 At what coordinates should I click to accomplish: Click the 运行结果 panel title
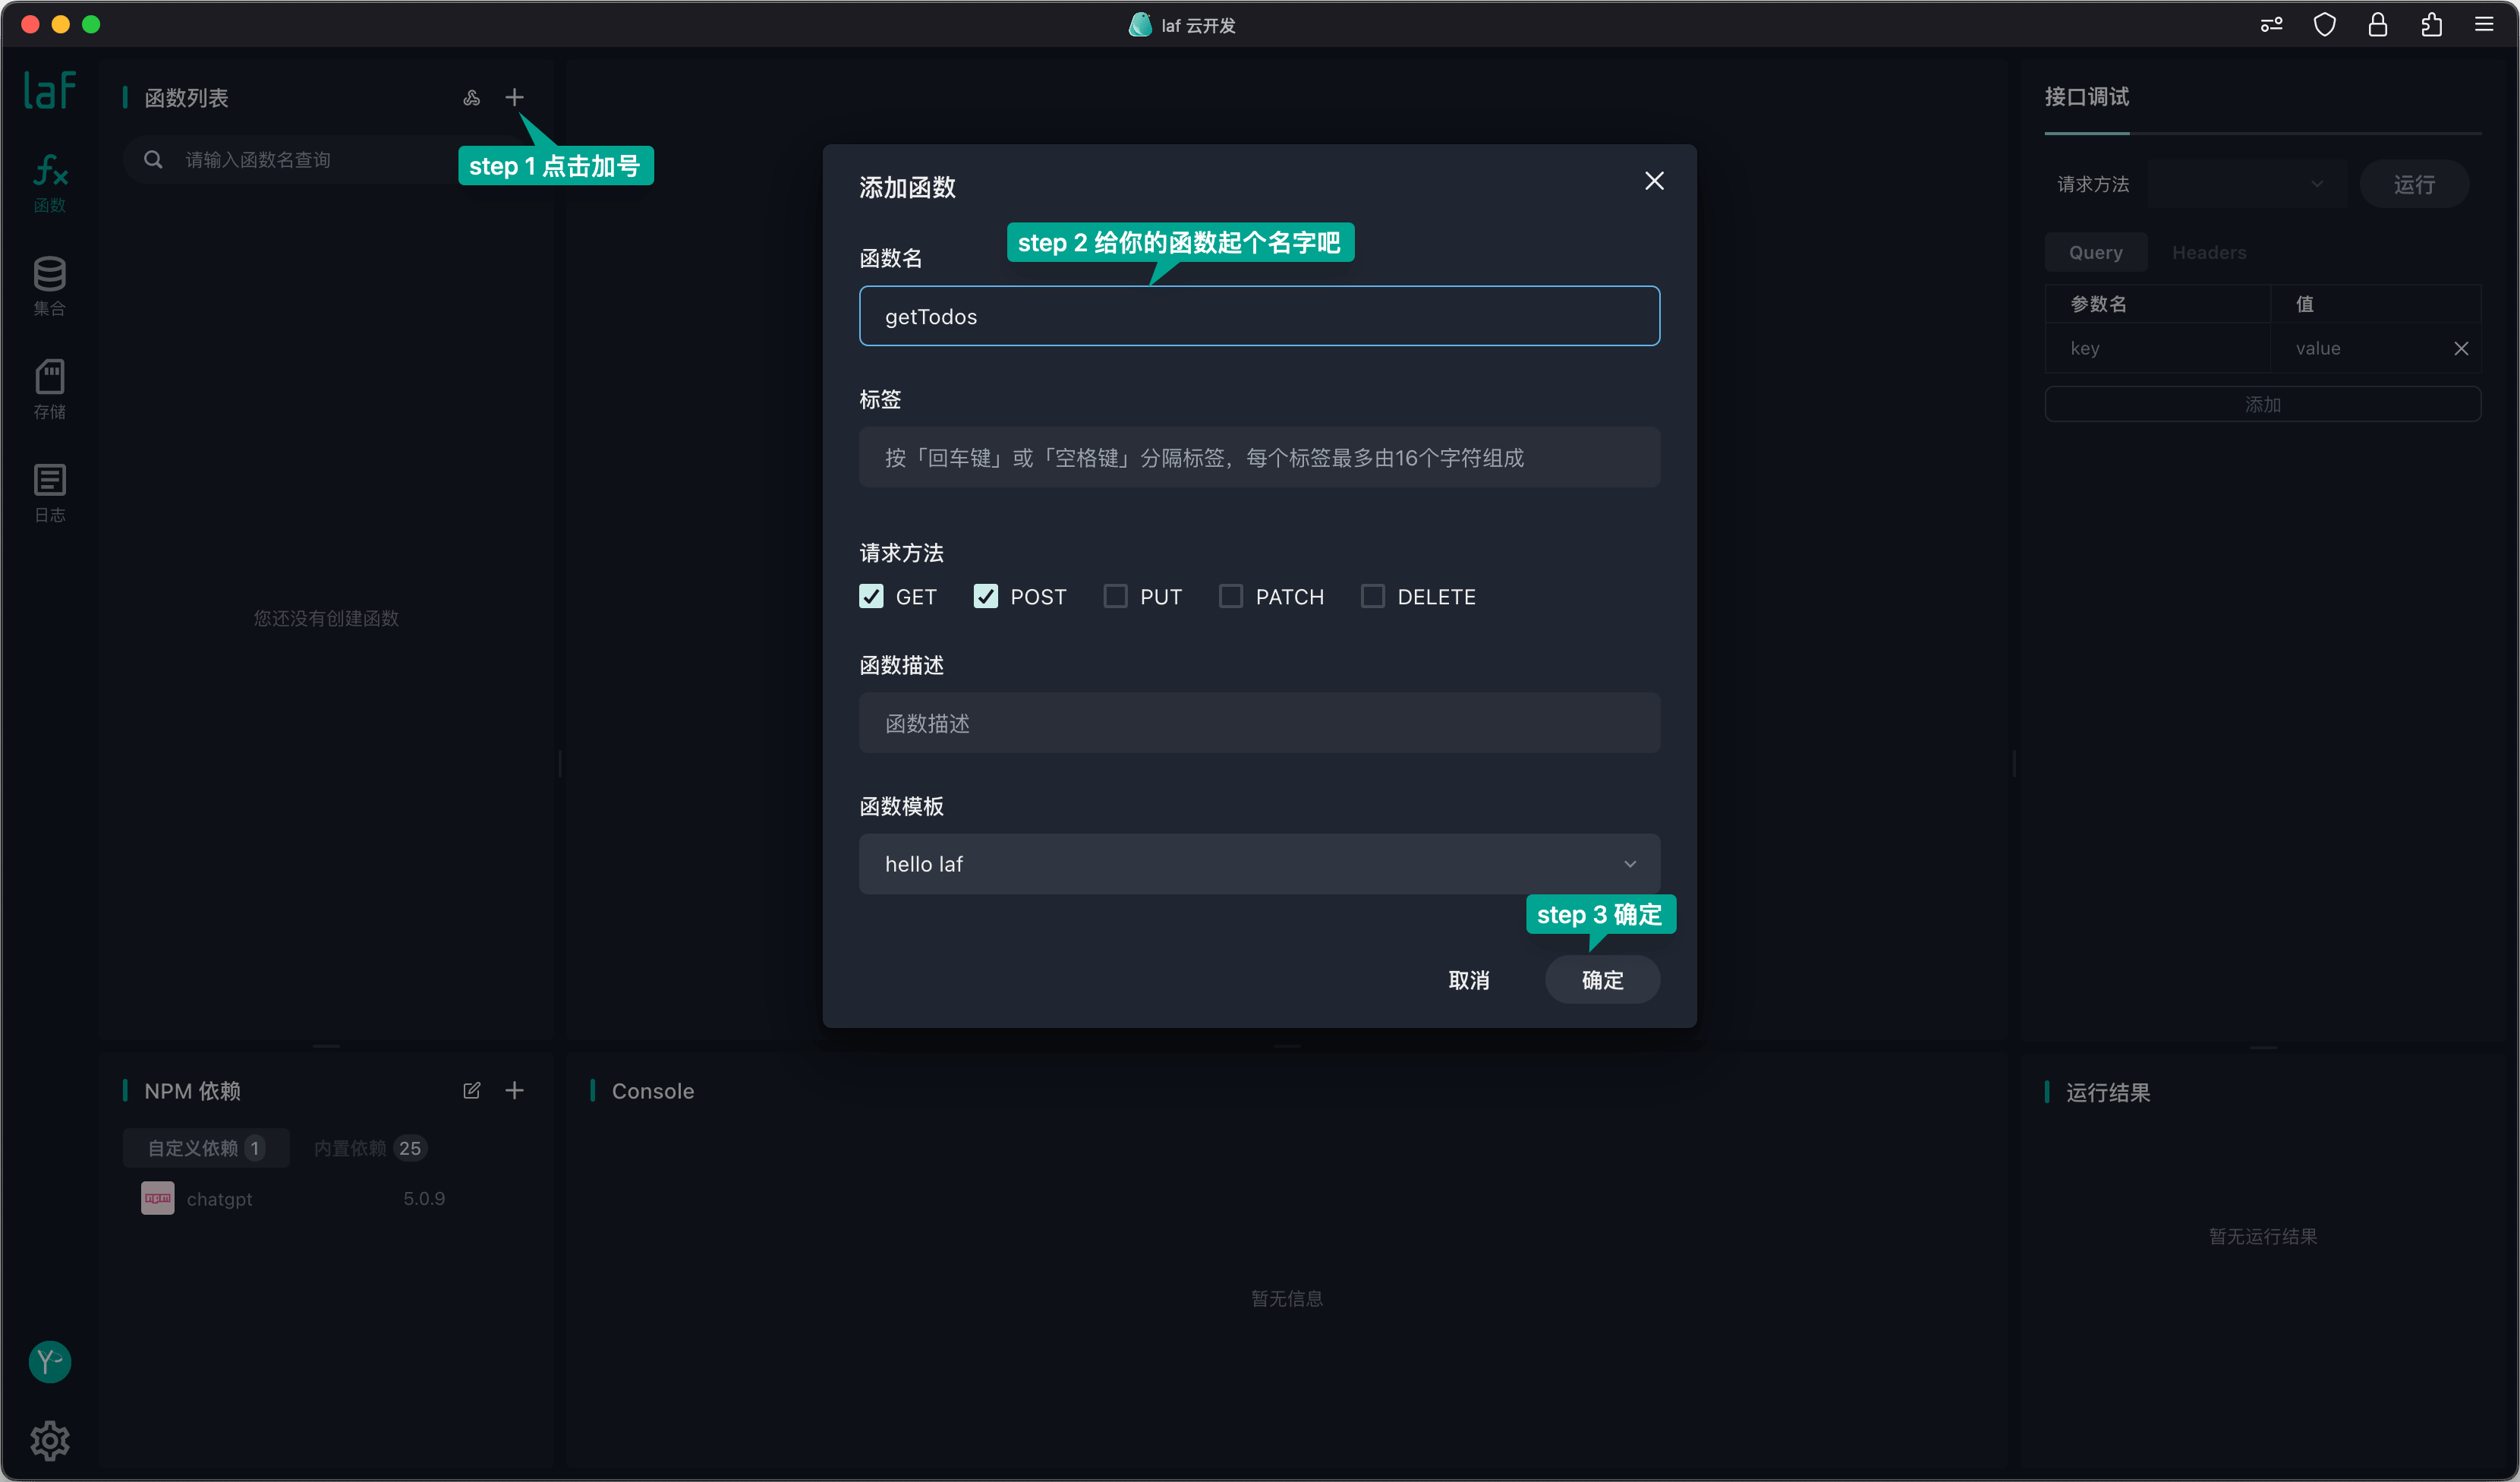pyautogui.click(x=2107, y=1092)
